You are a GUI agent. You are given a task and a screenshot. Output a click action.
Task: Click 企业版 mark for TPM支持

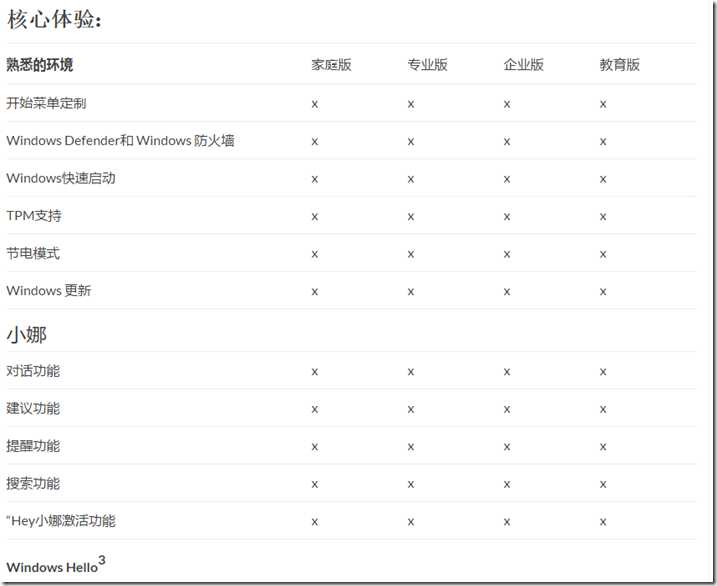pos(507,217)
